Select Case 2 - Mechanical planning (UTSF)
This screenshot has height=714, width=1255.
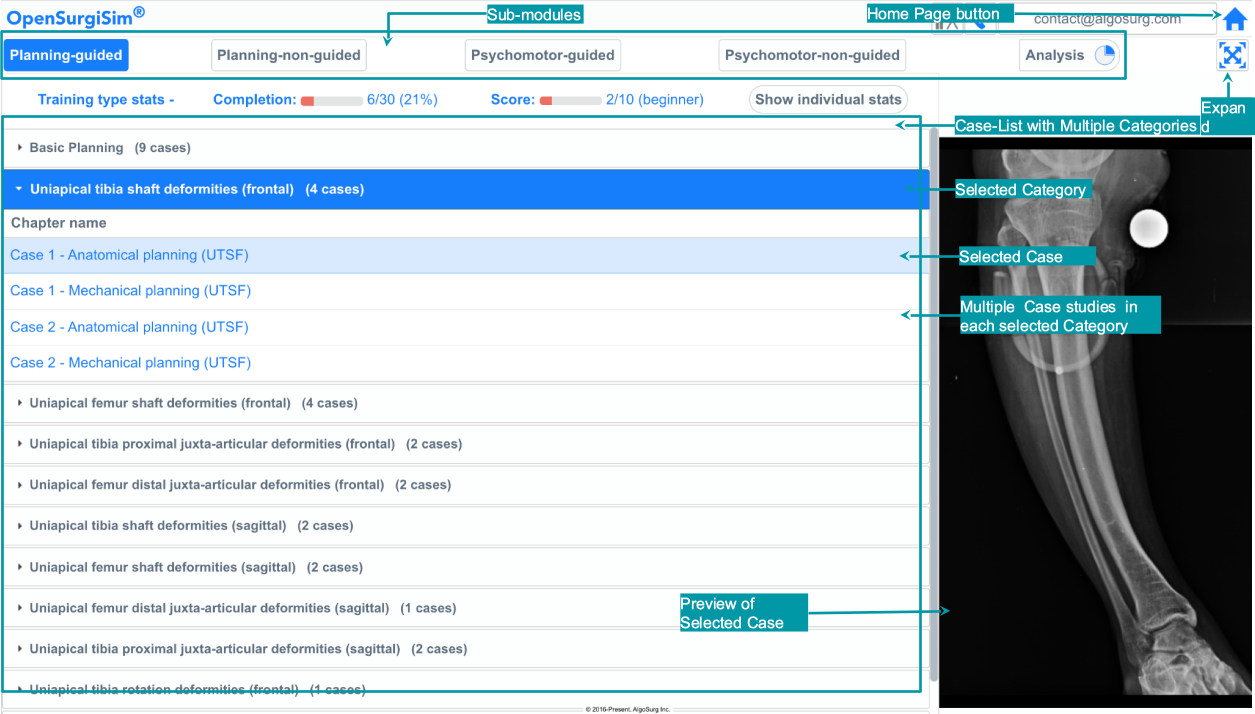tap(130, 363)
